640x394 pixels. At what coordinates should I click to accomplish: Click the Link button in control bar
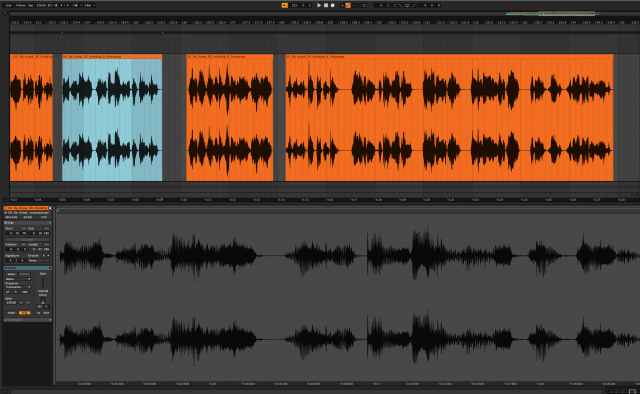click(x=8, y=5)
